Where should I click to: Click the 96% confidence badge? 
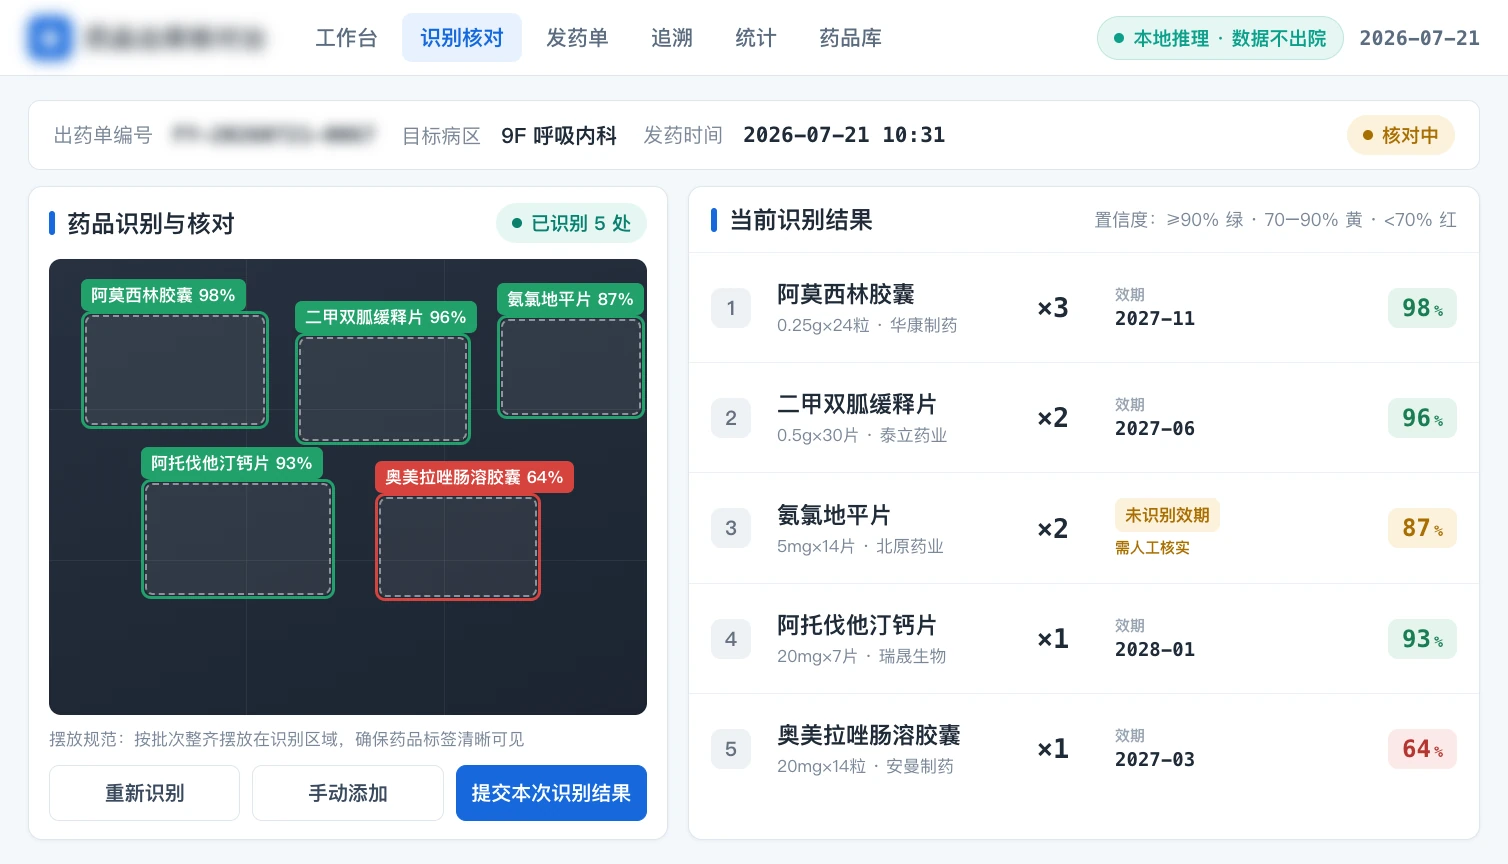click(1422, 418)
